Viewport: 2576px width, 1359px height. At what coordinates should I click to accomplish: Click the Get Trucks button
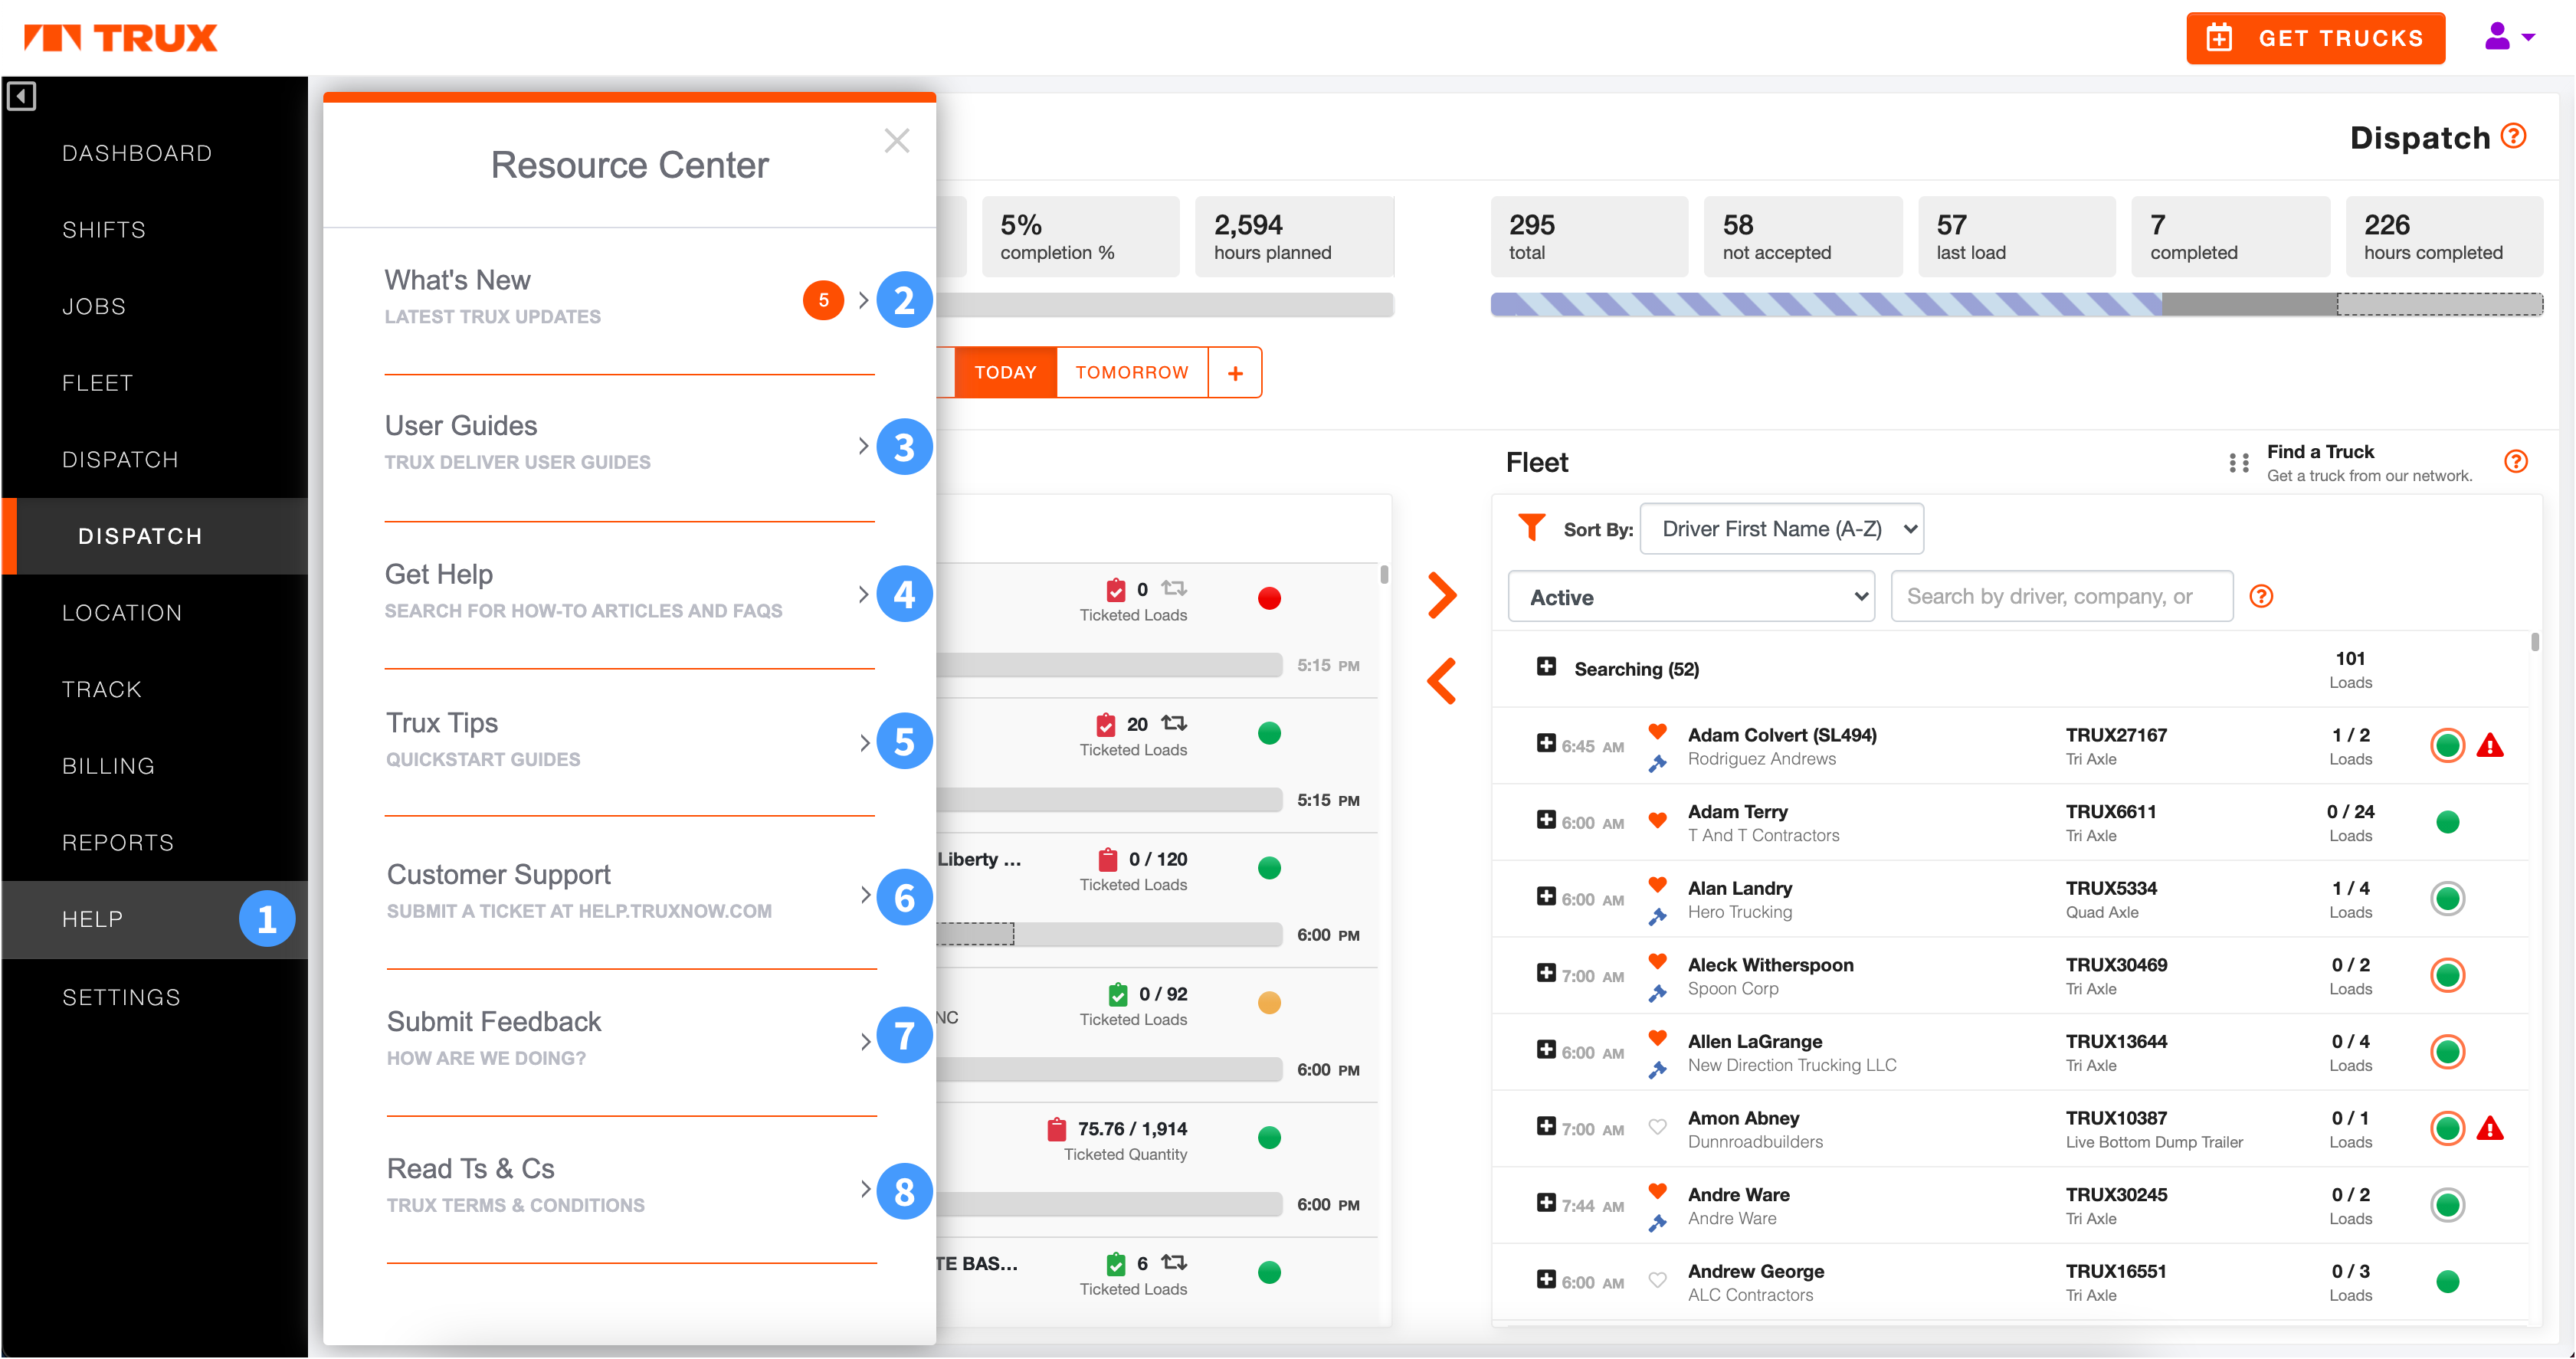point(2315,38)
